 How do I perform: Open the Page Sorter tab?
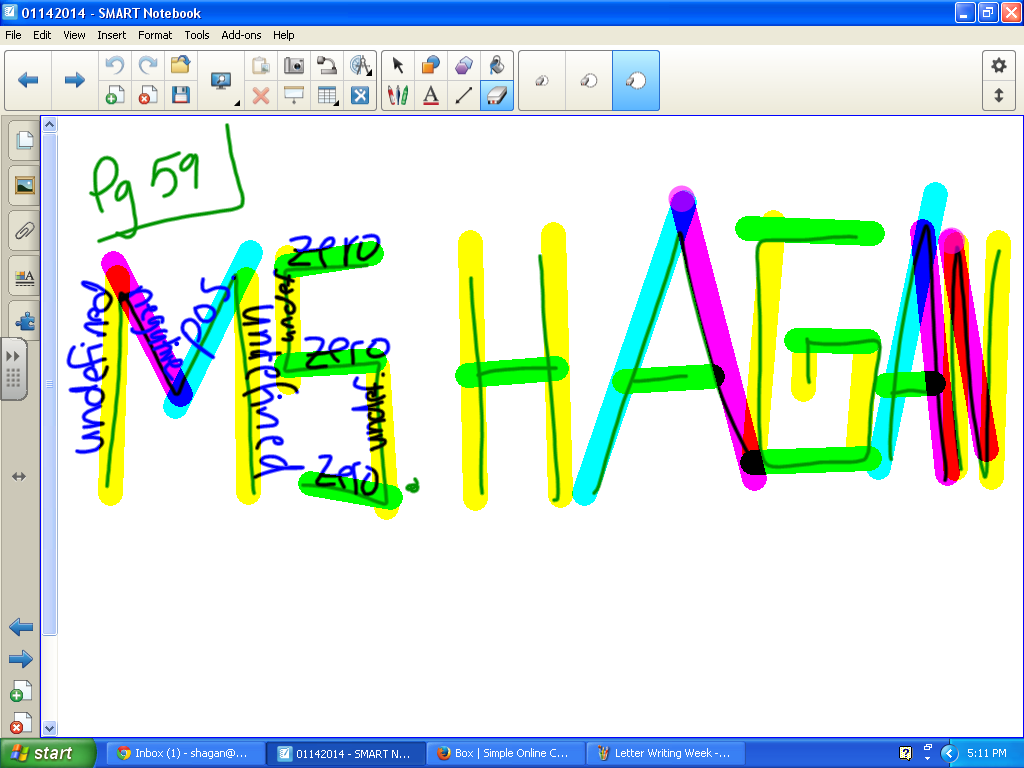25,140
